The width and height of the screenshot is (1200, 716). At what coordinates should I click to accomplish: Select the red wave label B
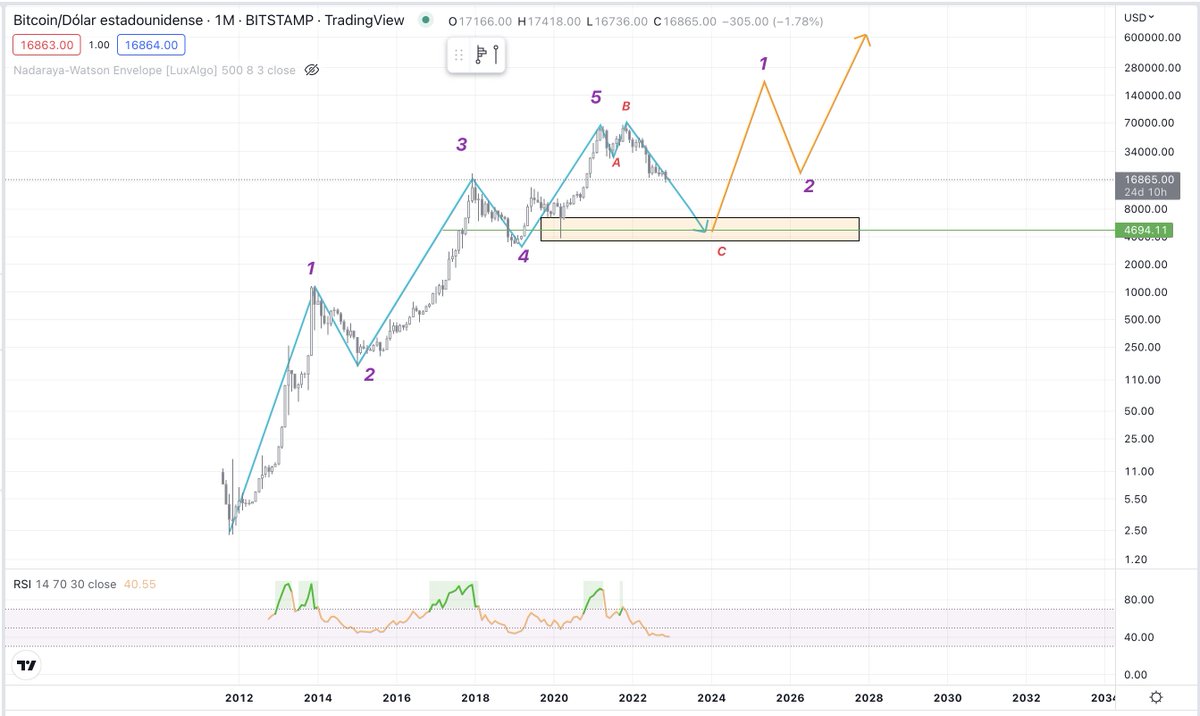pos(626,106)
